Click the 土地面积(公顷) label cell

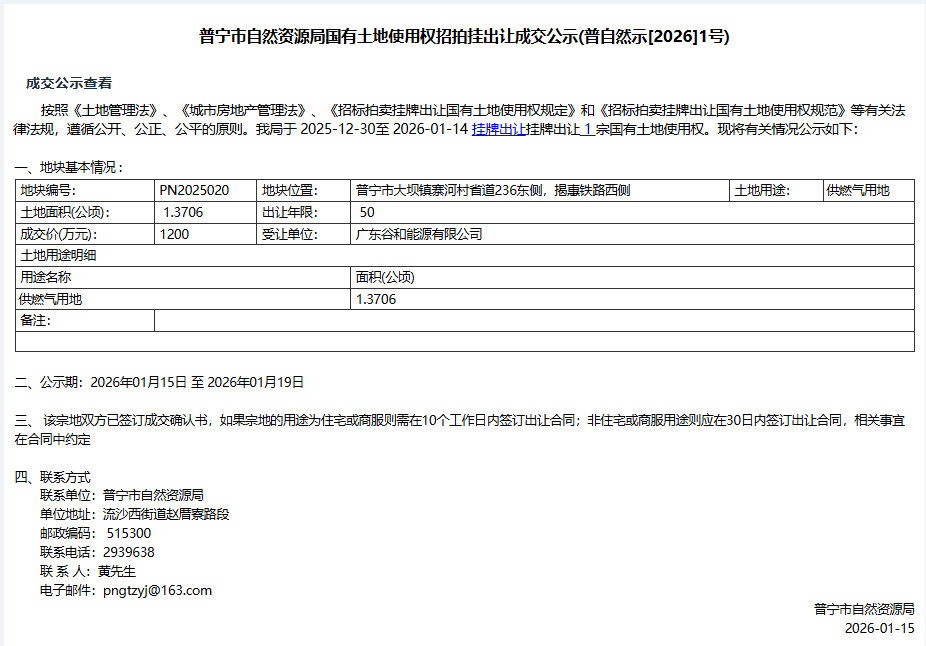[65, 212]
